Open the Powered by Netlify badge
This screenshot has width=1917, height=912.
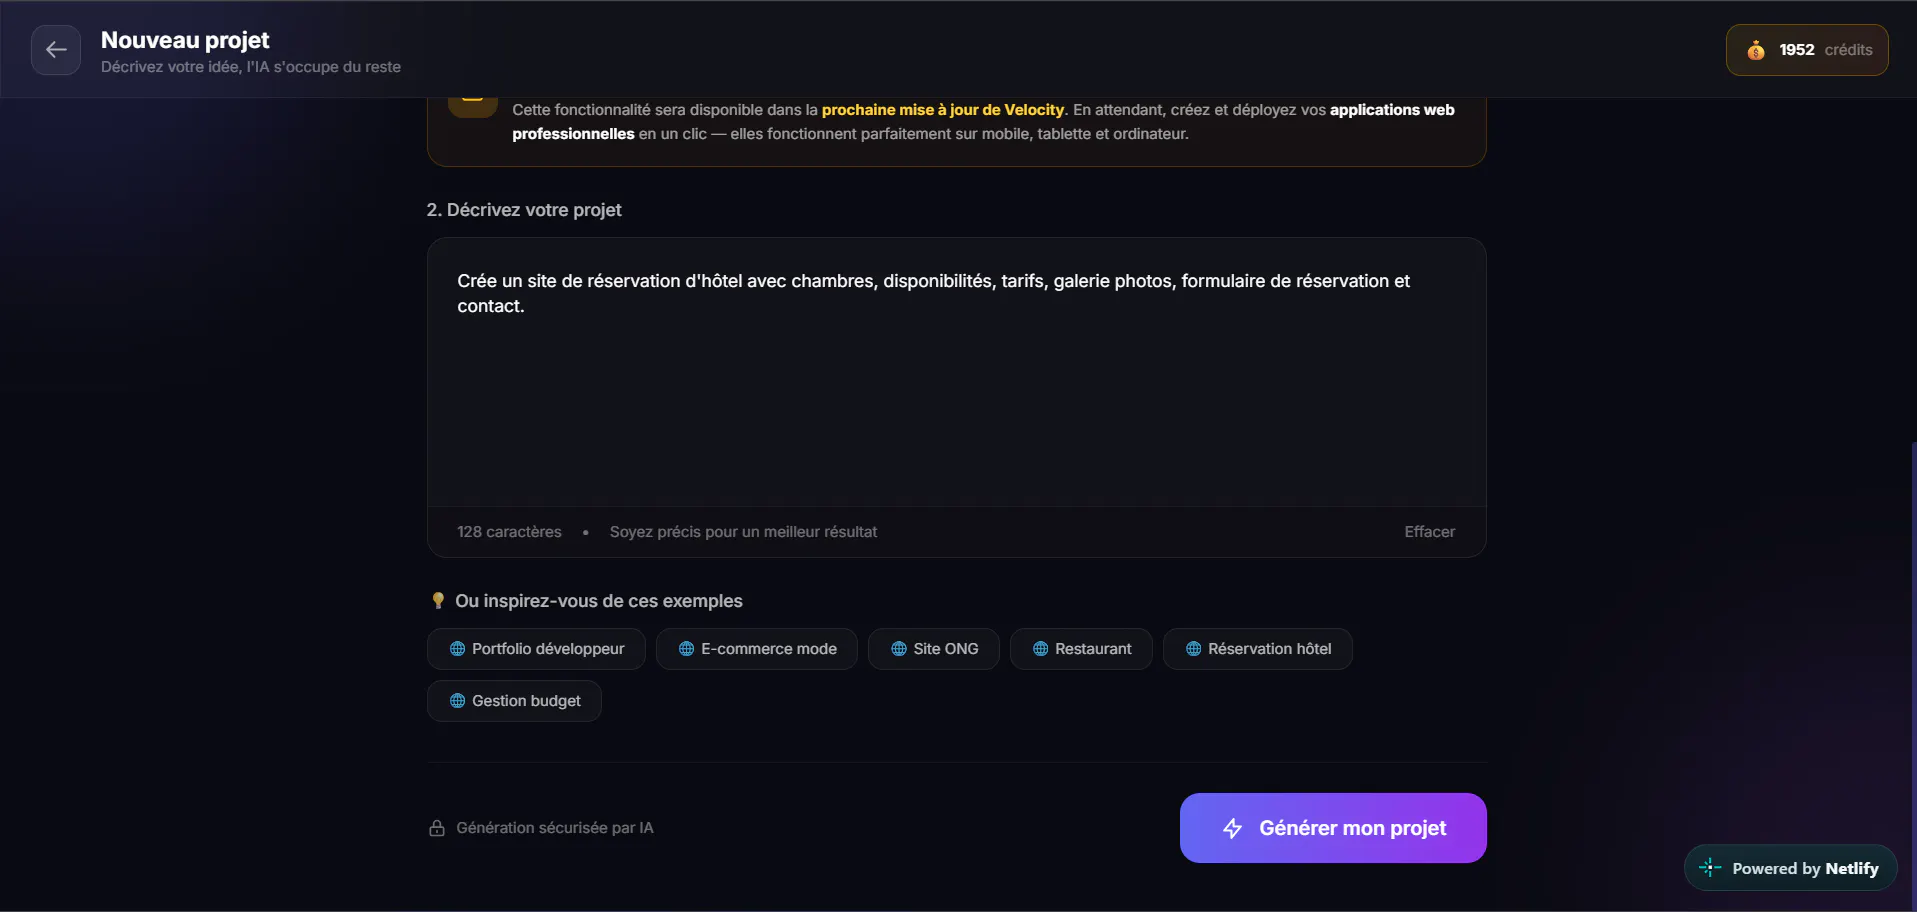coord(1790,868)
